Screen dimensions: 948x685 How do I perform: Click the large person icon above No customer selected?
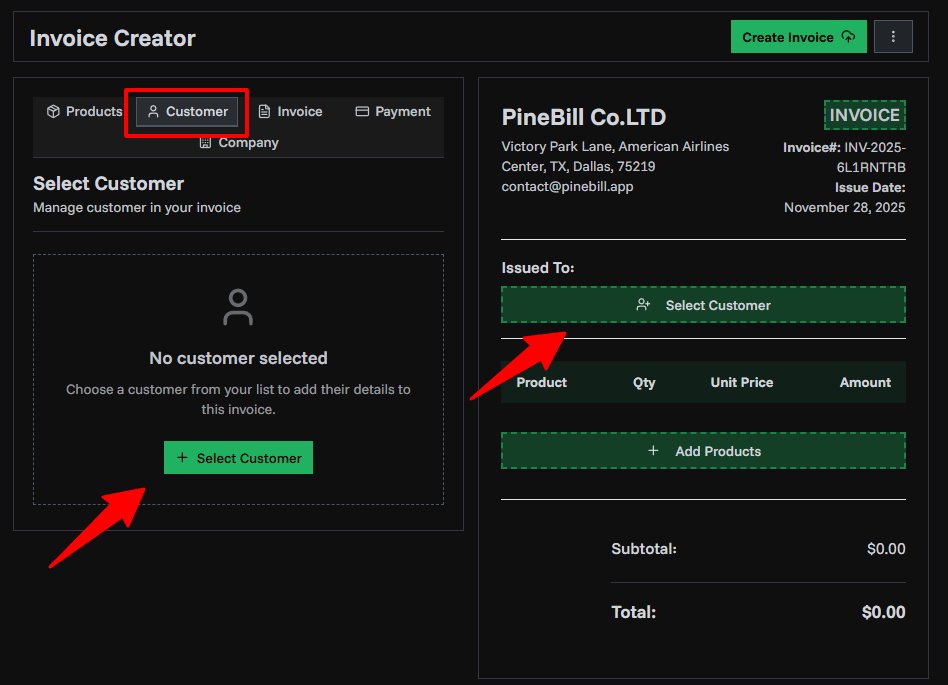pos(238,307)
